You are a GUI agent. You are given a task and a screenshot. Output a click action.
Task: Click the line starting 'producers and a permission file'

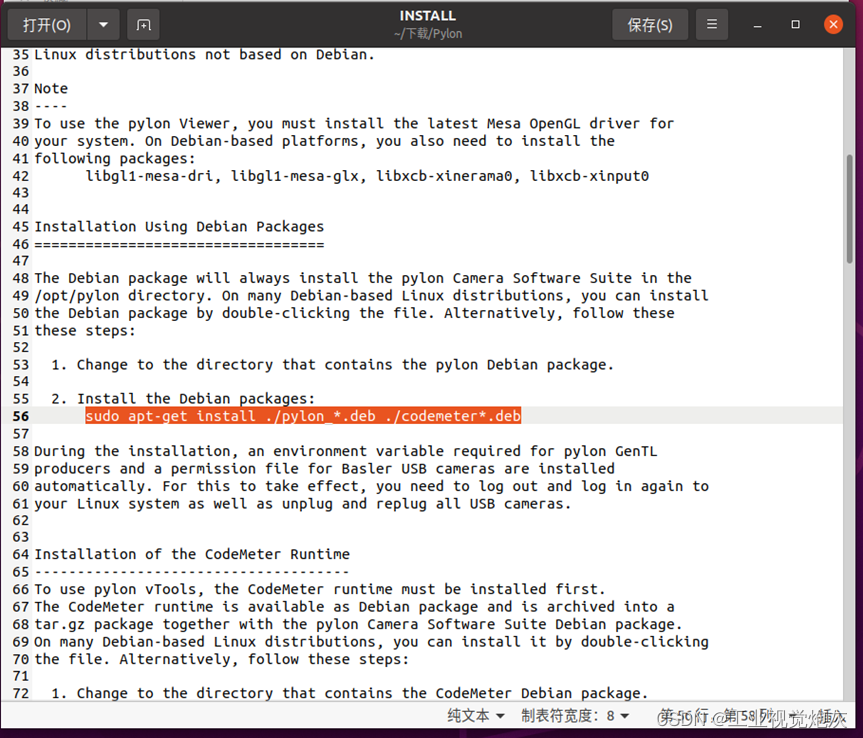click(x=325, y=468)
